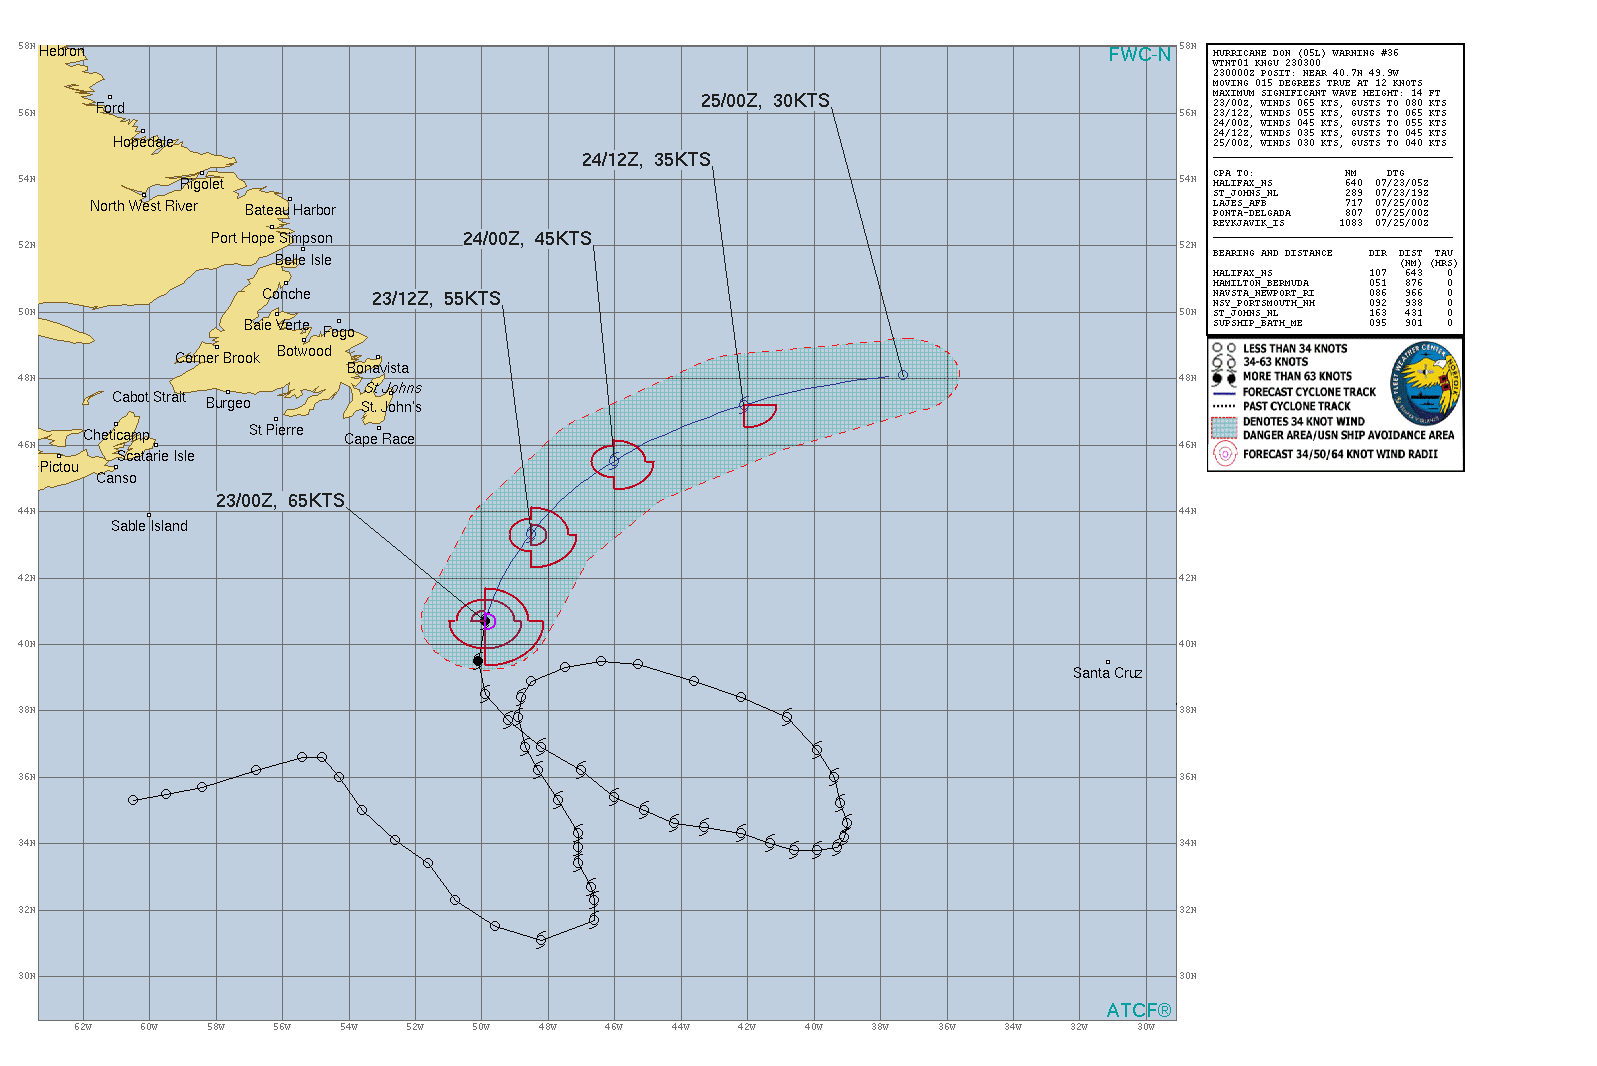Click the forecast wind radii legend symbol
1597x1066 pixels.
click(x=1225, y=454)
